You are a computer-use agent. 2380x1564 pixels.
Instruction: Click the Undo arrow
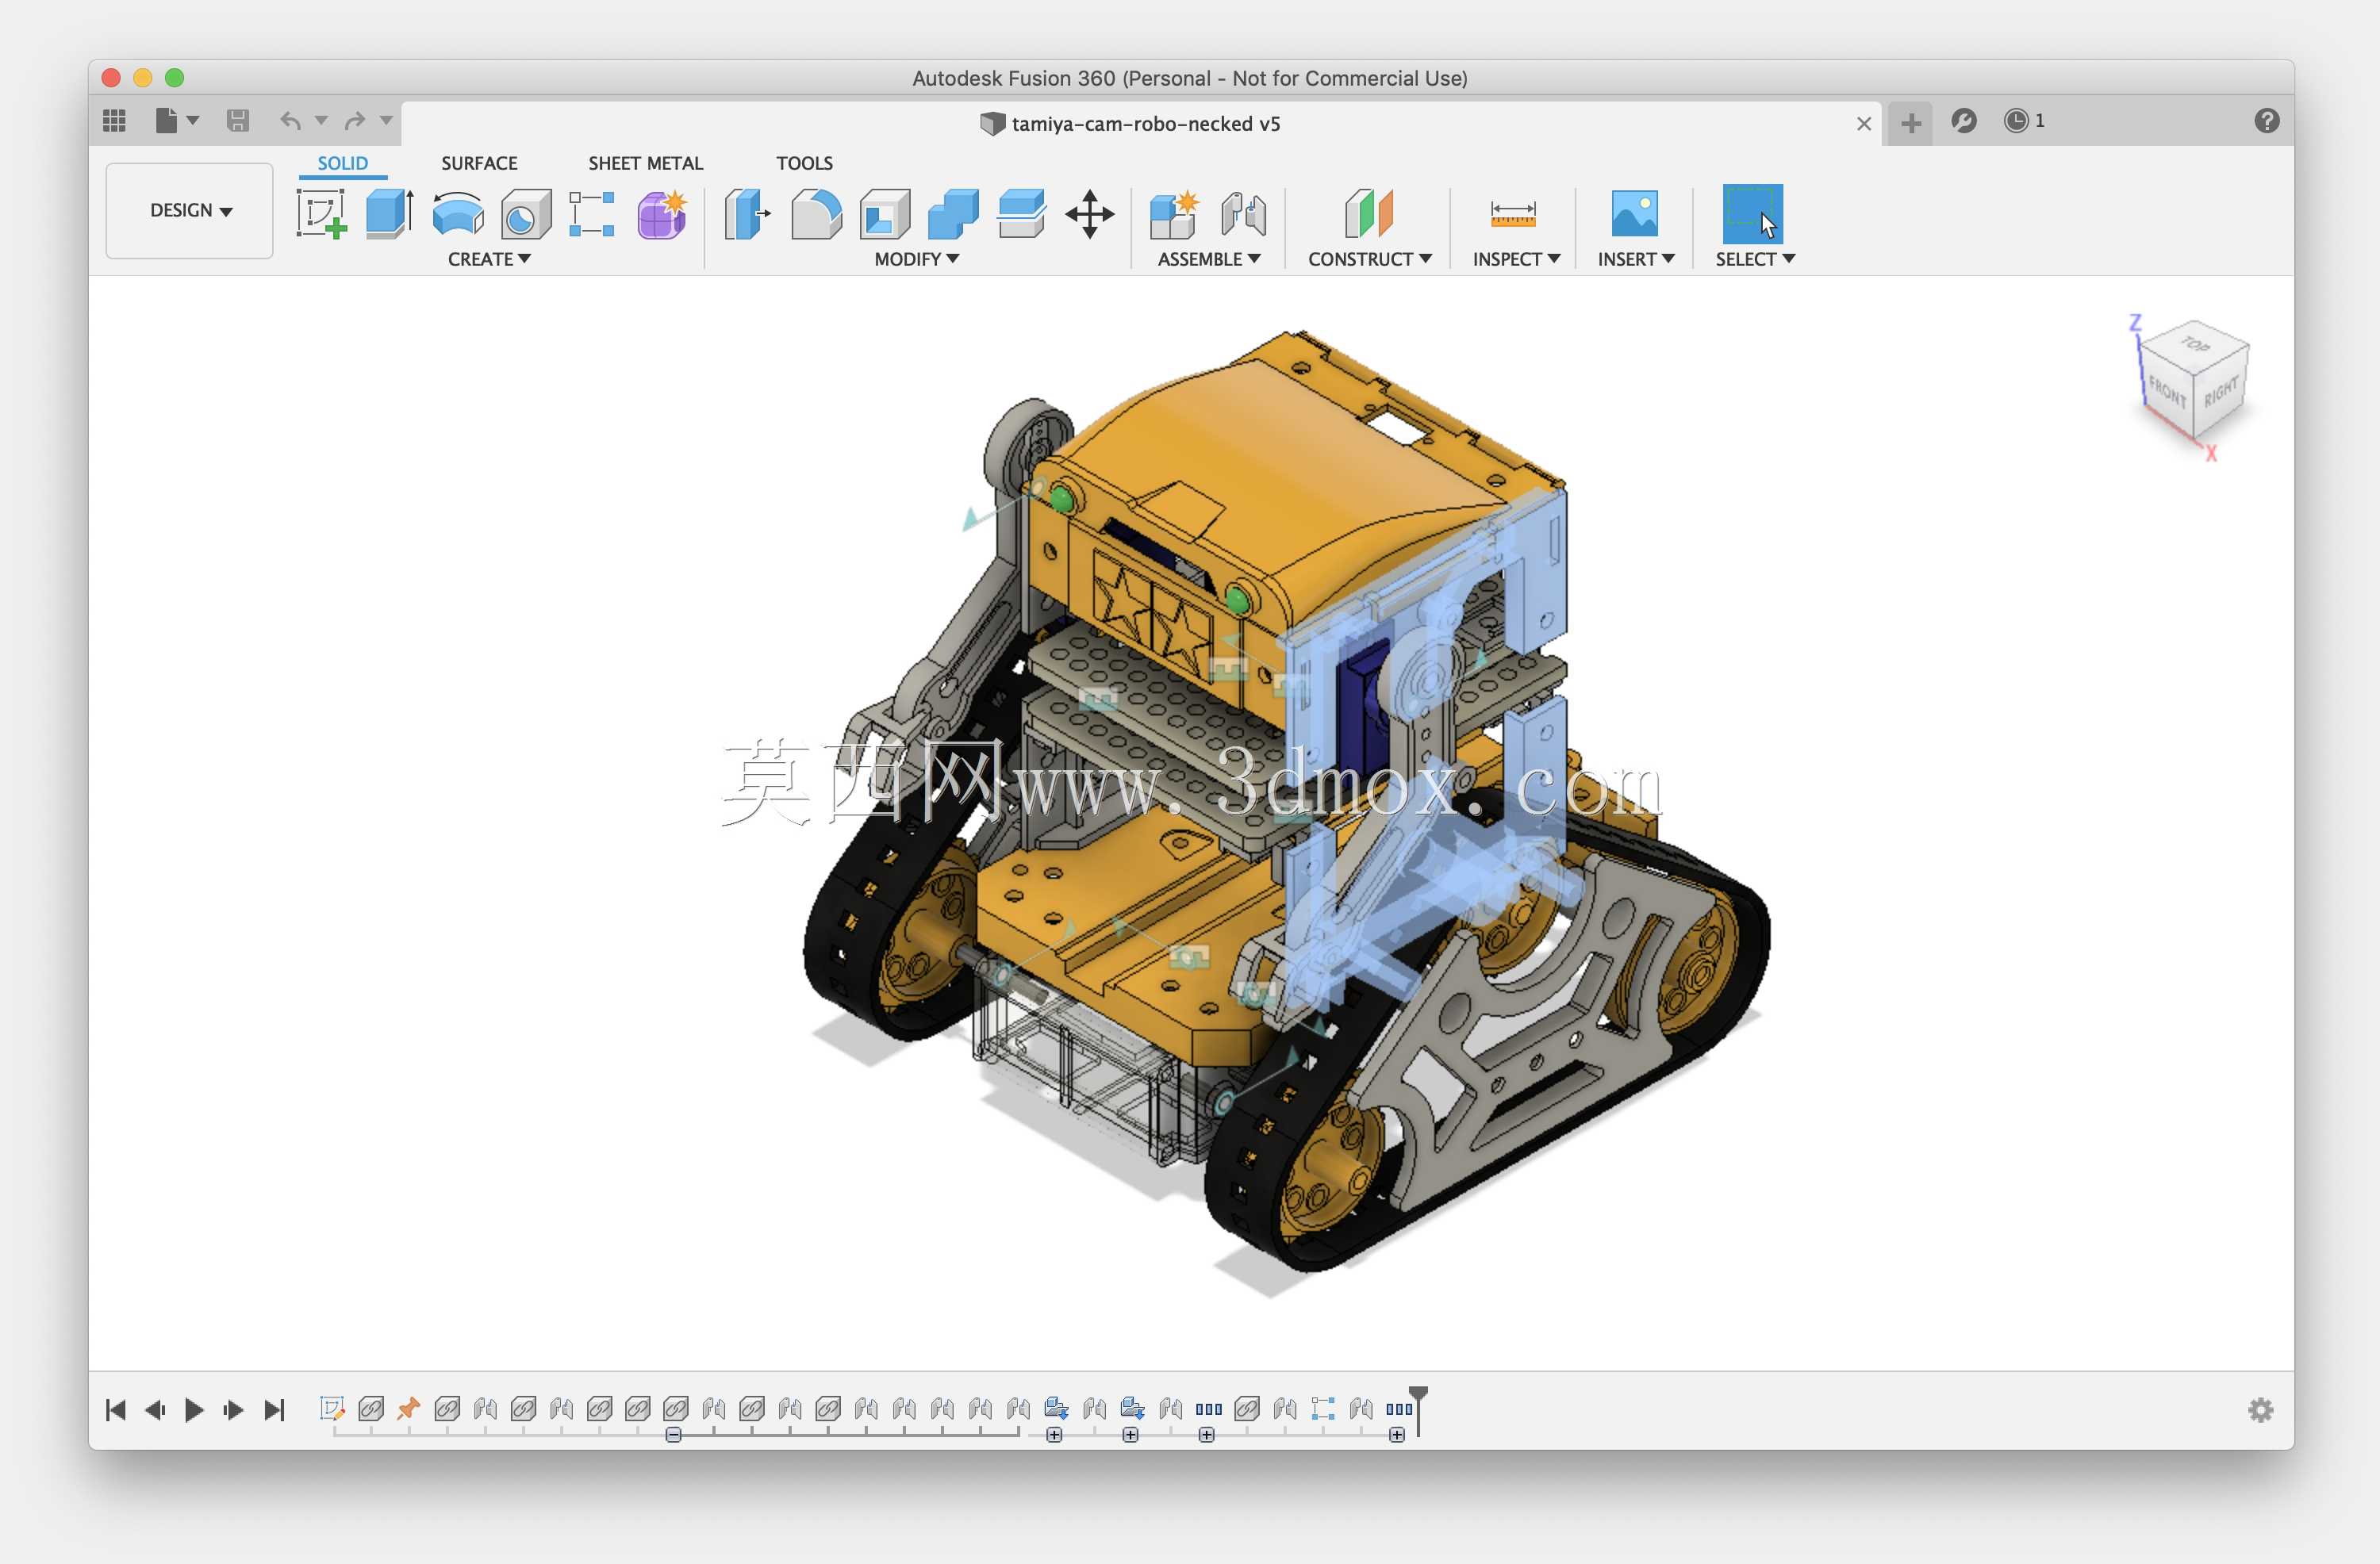290,121
